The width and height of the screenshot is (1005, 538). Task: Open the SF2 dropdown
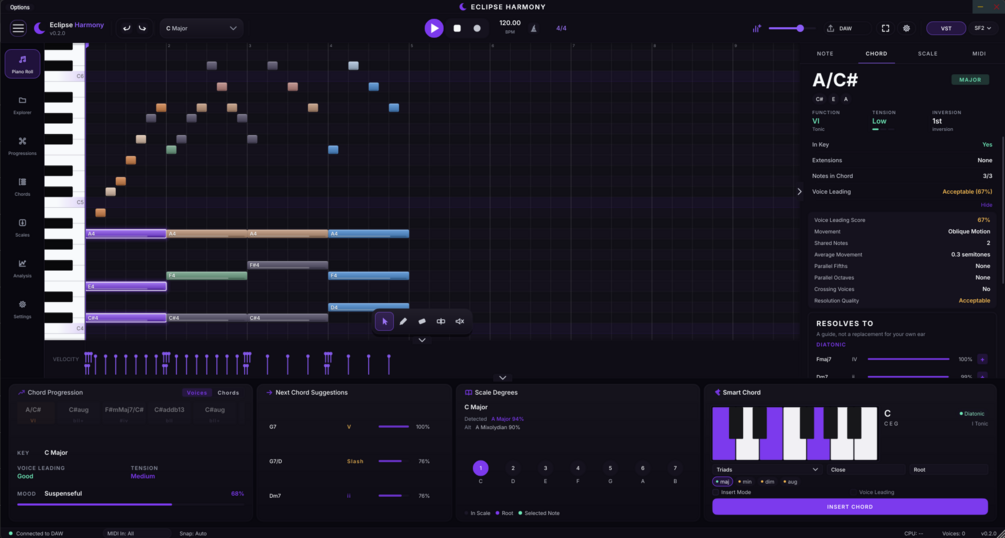tap(983, 28)
